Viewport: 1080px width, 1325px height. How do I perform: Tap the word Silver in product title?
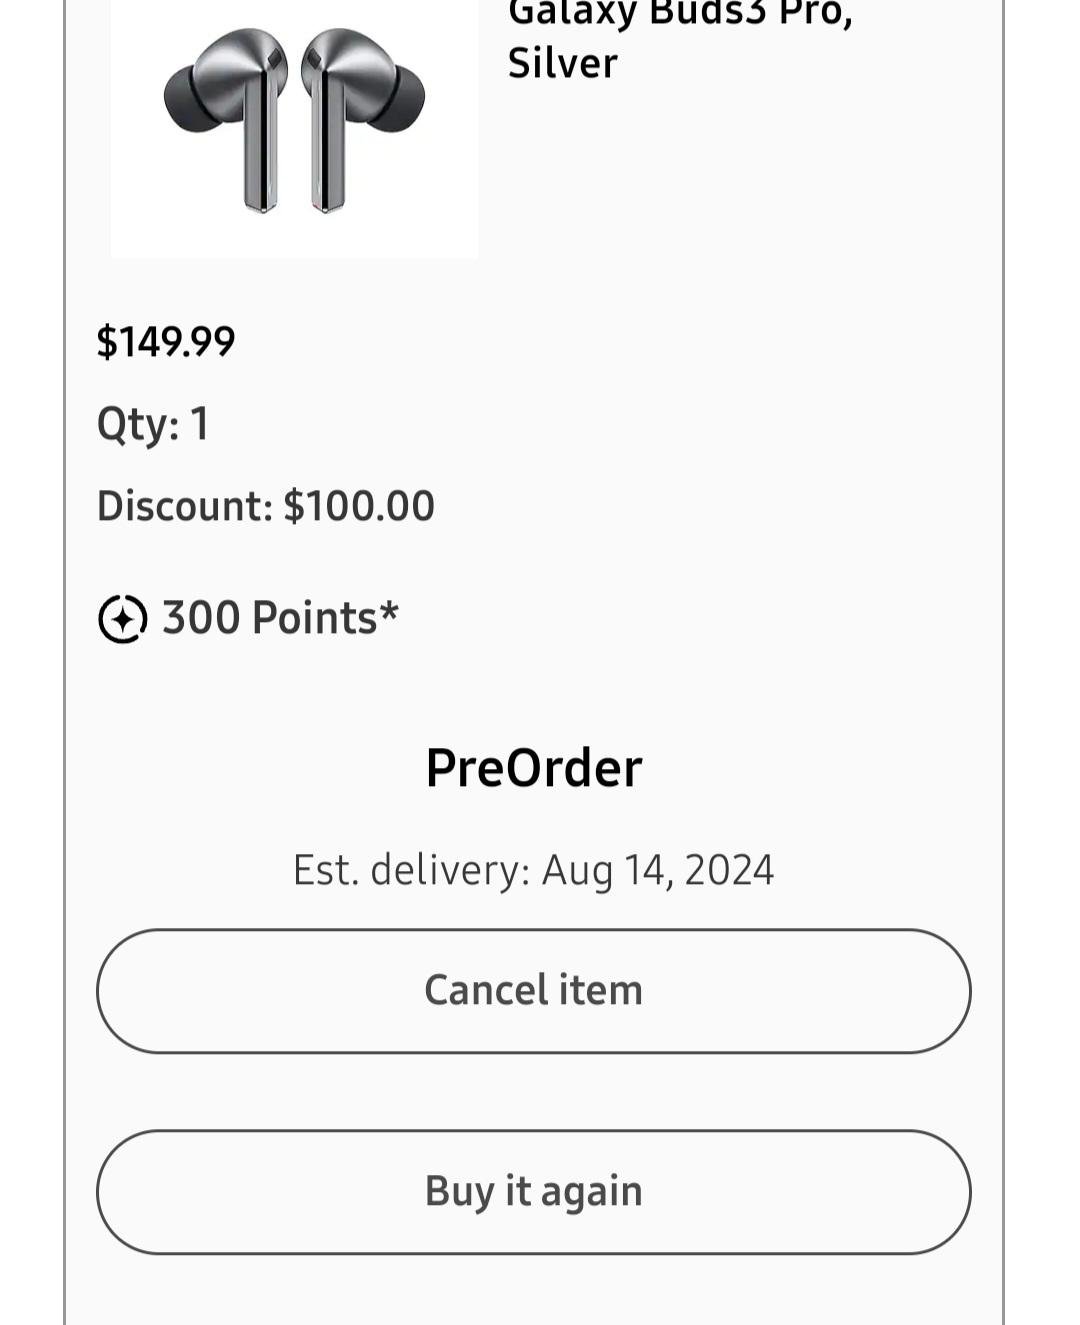pyautogui.click(x=563, y=64)
